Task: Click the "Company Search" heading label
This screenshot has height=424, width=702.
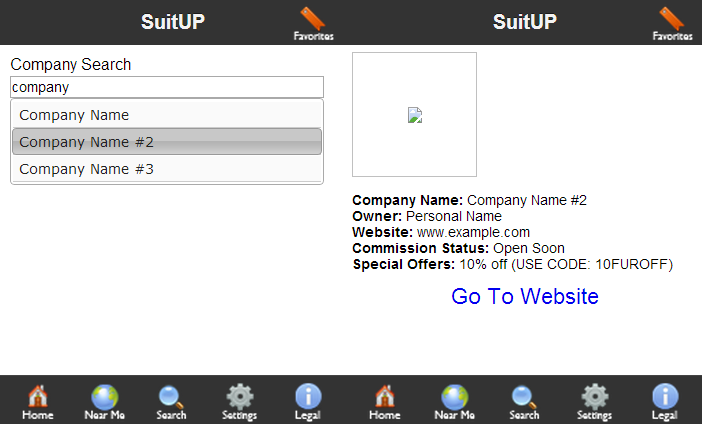Action: click(x=71, y=65)
